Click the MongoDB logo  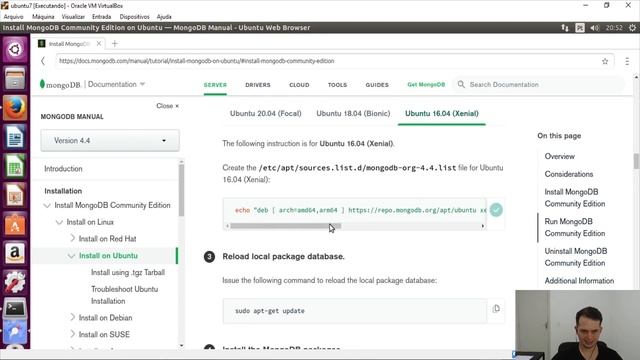pos(60,84)
